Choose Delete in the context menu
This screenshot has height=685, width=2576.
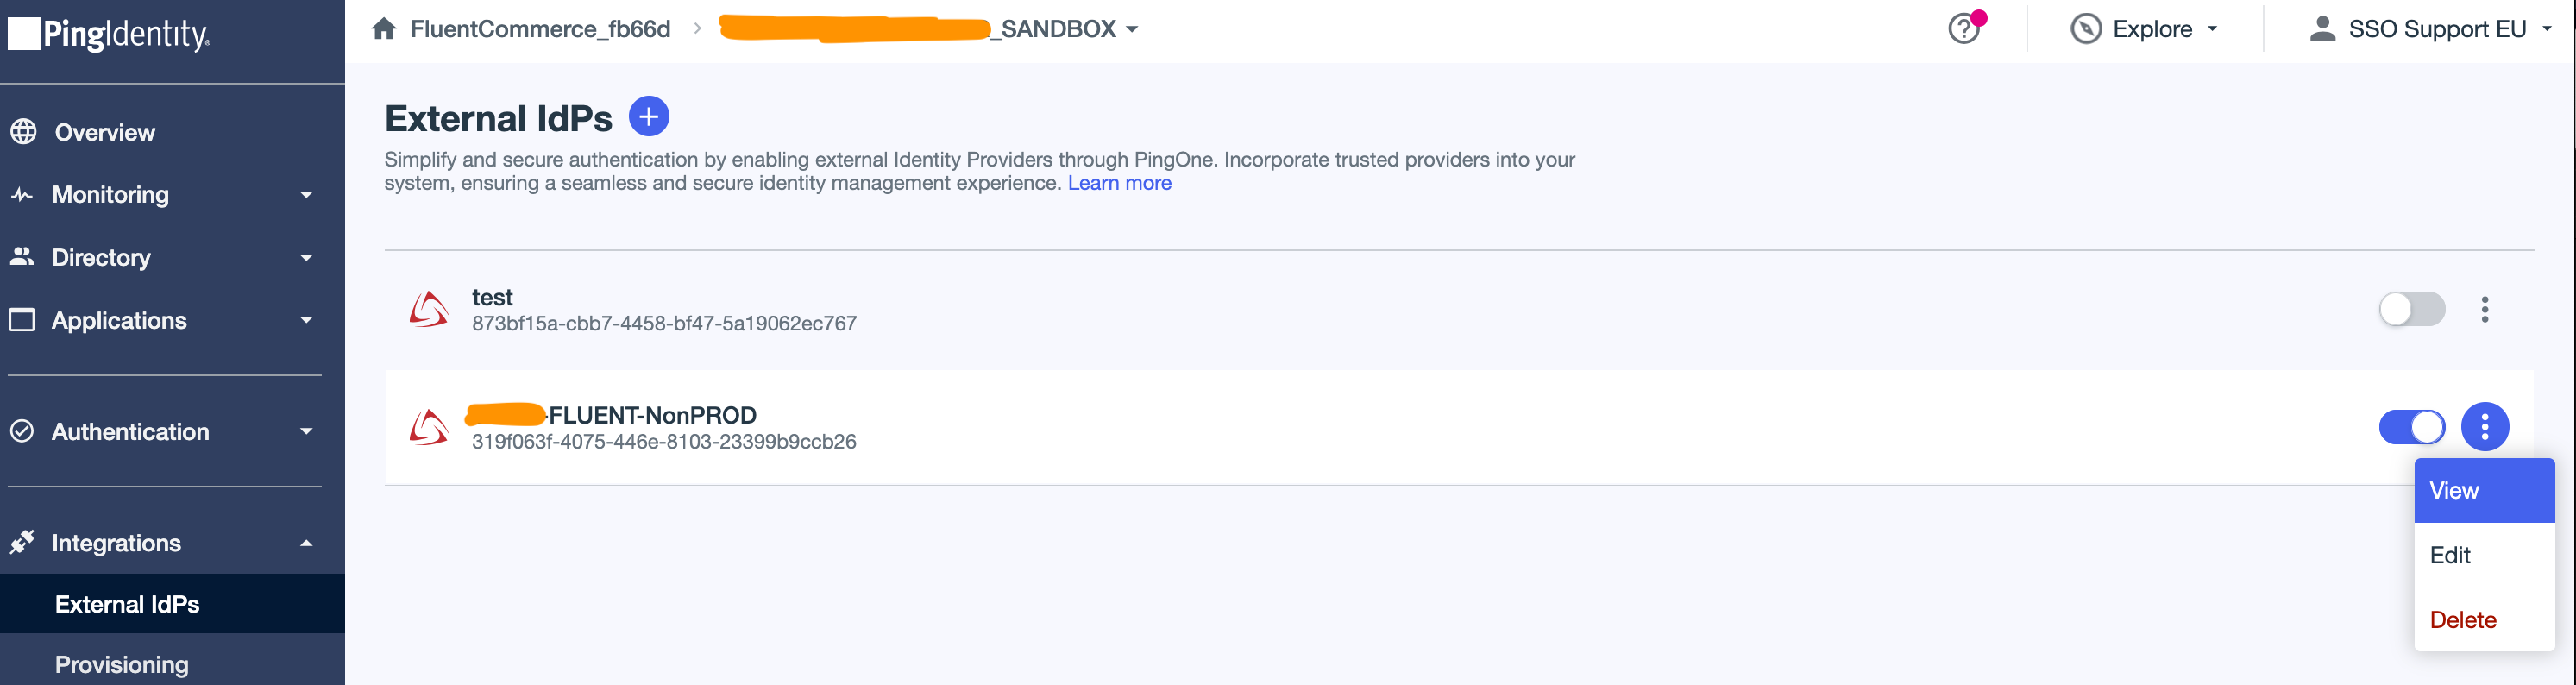tap(2462, 620)
